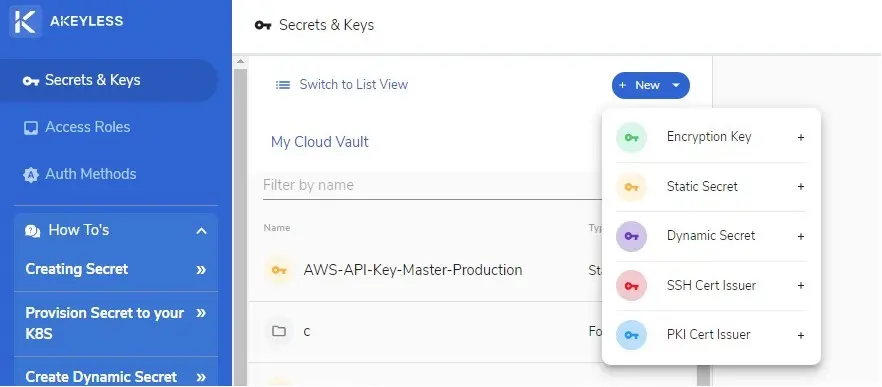Click the green Encryption Key icon

pyautogui.click(x=631, y=137)
